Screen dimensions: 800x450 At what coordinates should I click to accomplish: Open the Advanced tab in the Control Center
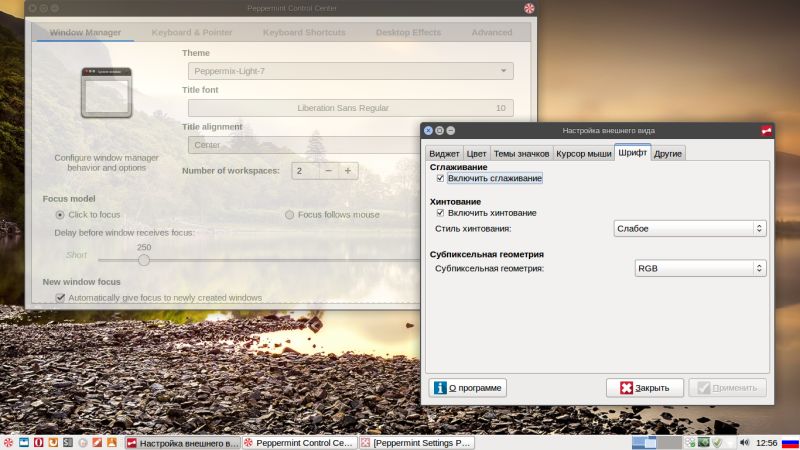coord(492,32)
